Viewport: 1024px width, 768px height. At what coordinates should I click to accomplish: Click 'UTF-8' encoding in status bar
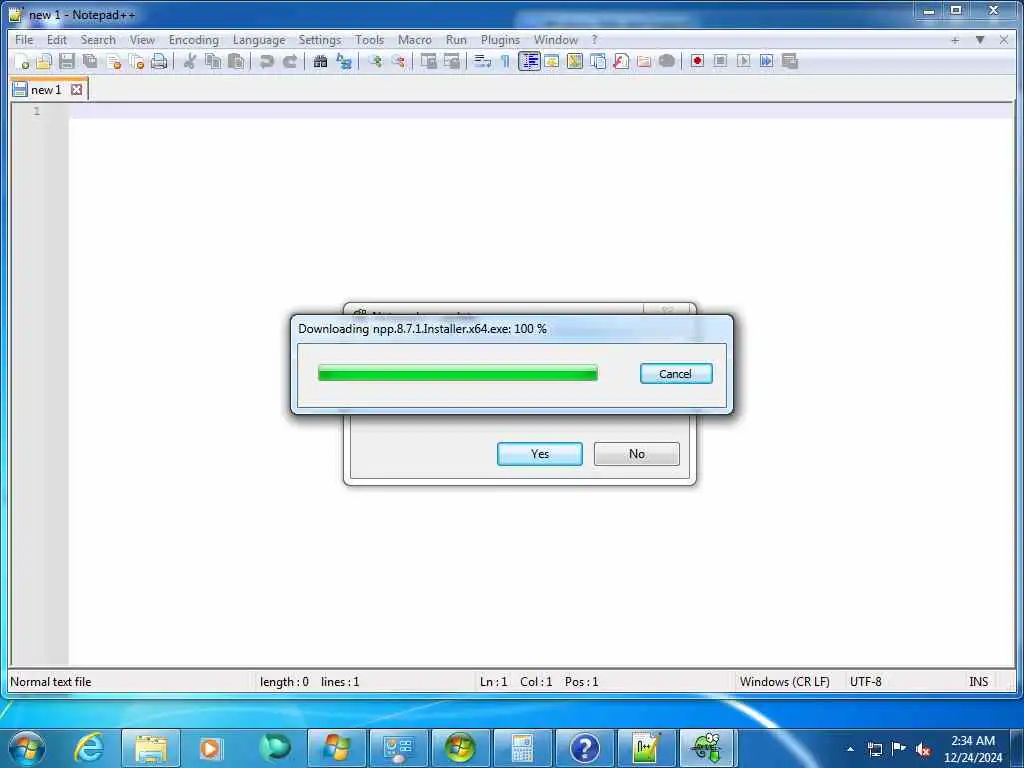(865, 681)
